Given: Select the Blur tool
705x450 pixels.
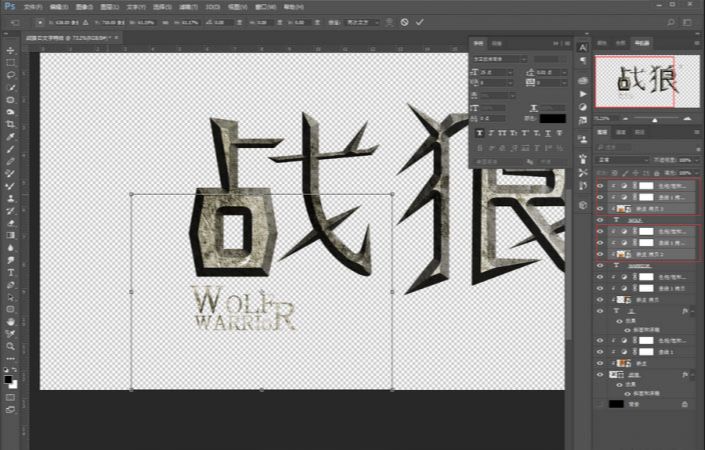Looking at the screenshot, I should click(x=10, y=248).
